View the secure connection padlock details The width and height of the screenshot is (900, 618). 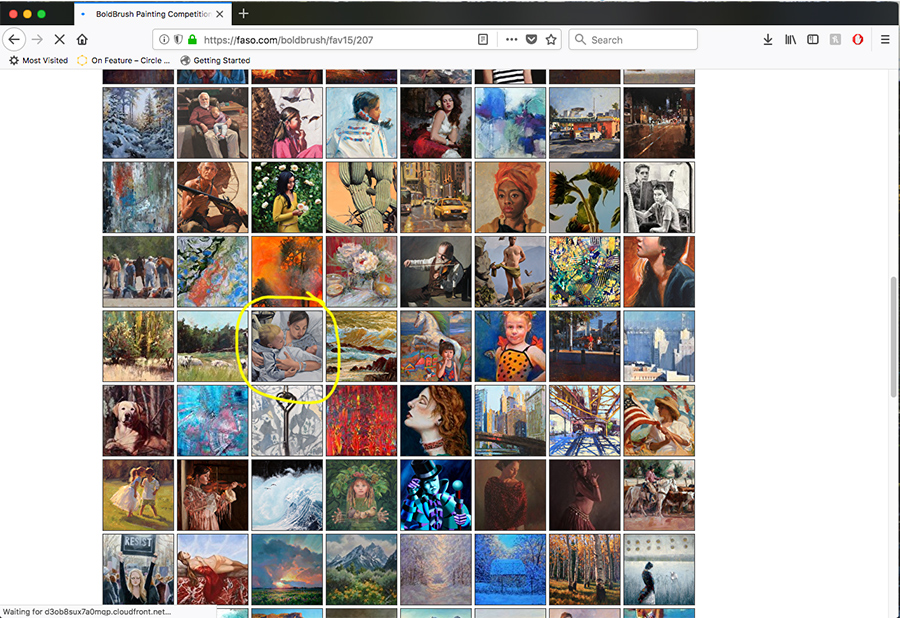tap(192, 40)
